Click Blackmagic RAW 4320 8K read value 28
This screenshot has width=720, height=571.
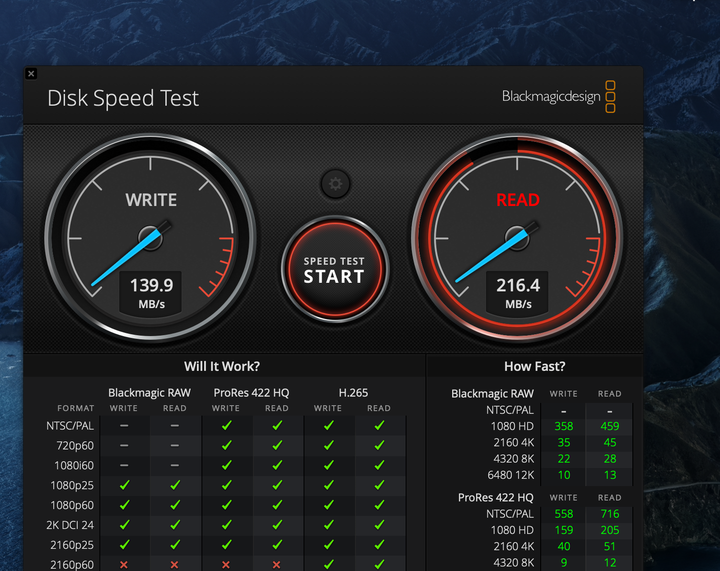click(x=609, y=459)
